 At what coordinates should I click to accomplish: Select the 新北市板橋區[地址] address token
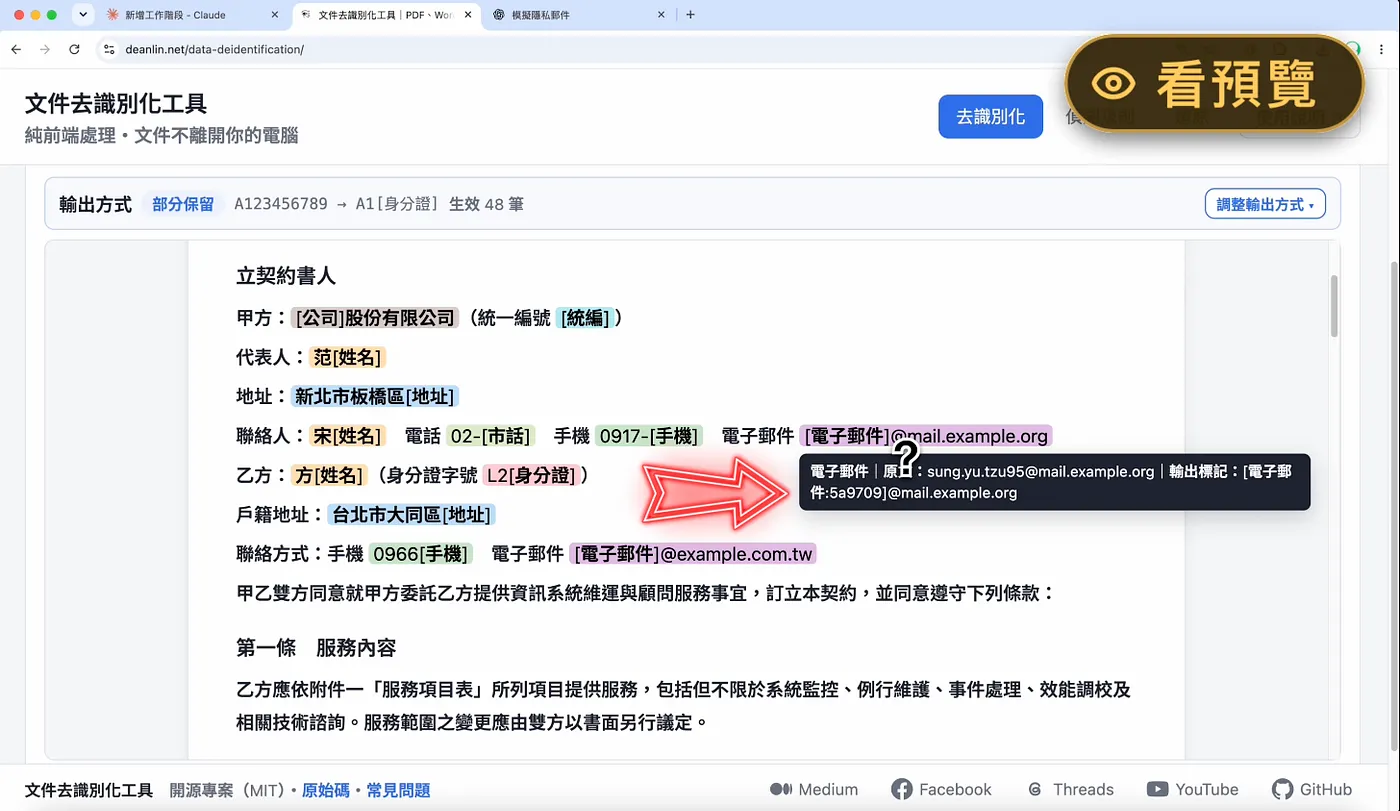375,396
